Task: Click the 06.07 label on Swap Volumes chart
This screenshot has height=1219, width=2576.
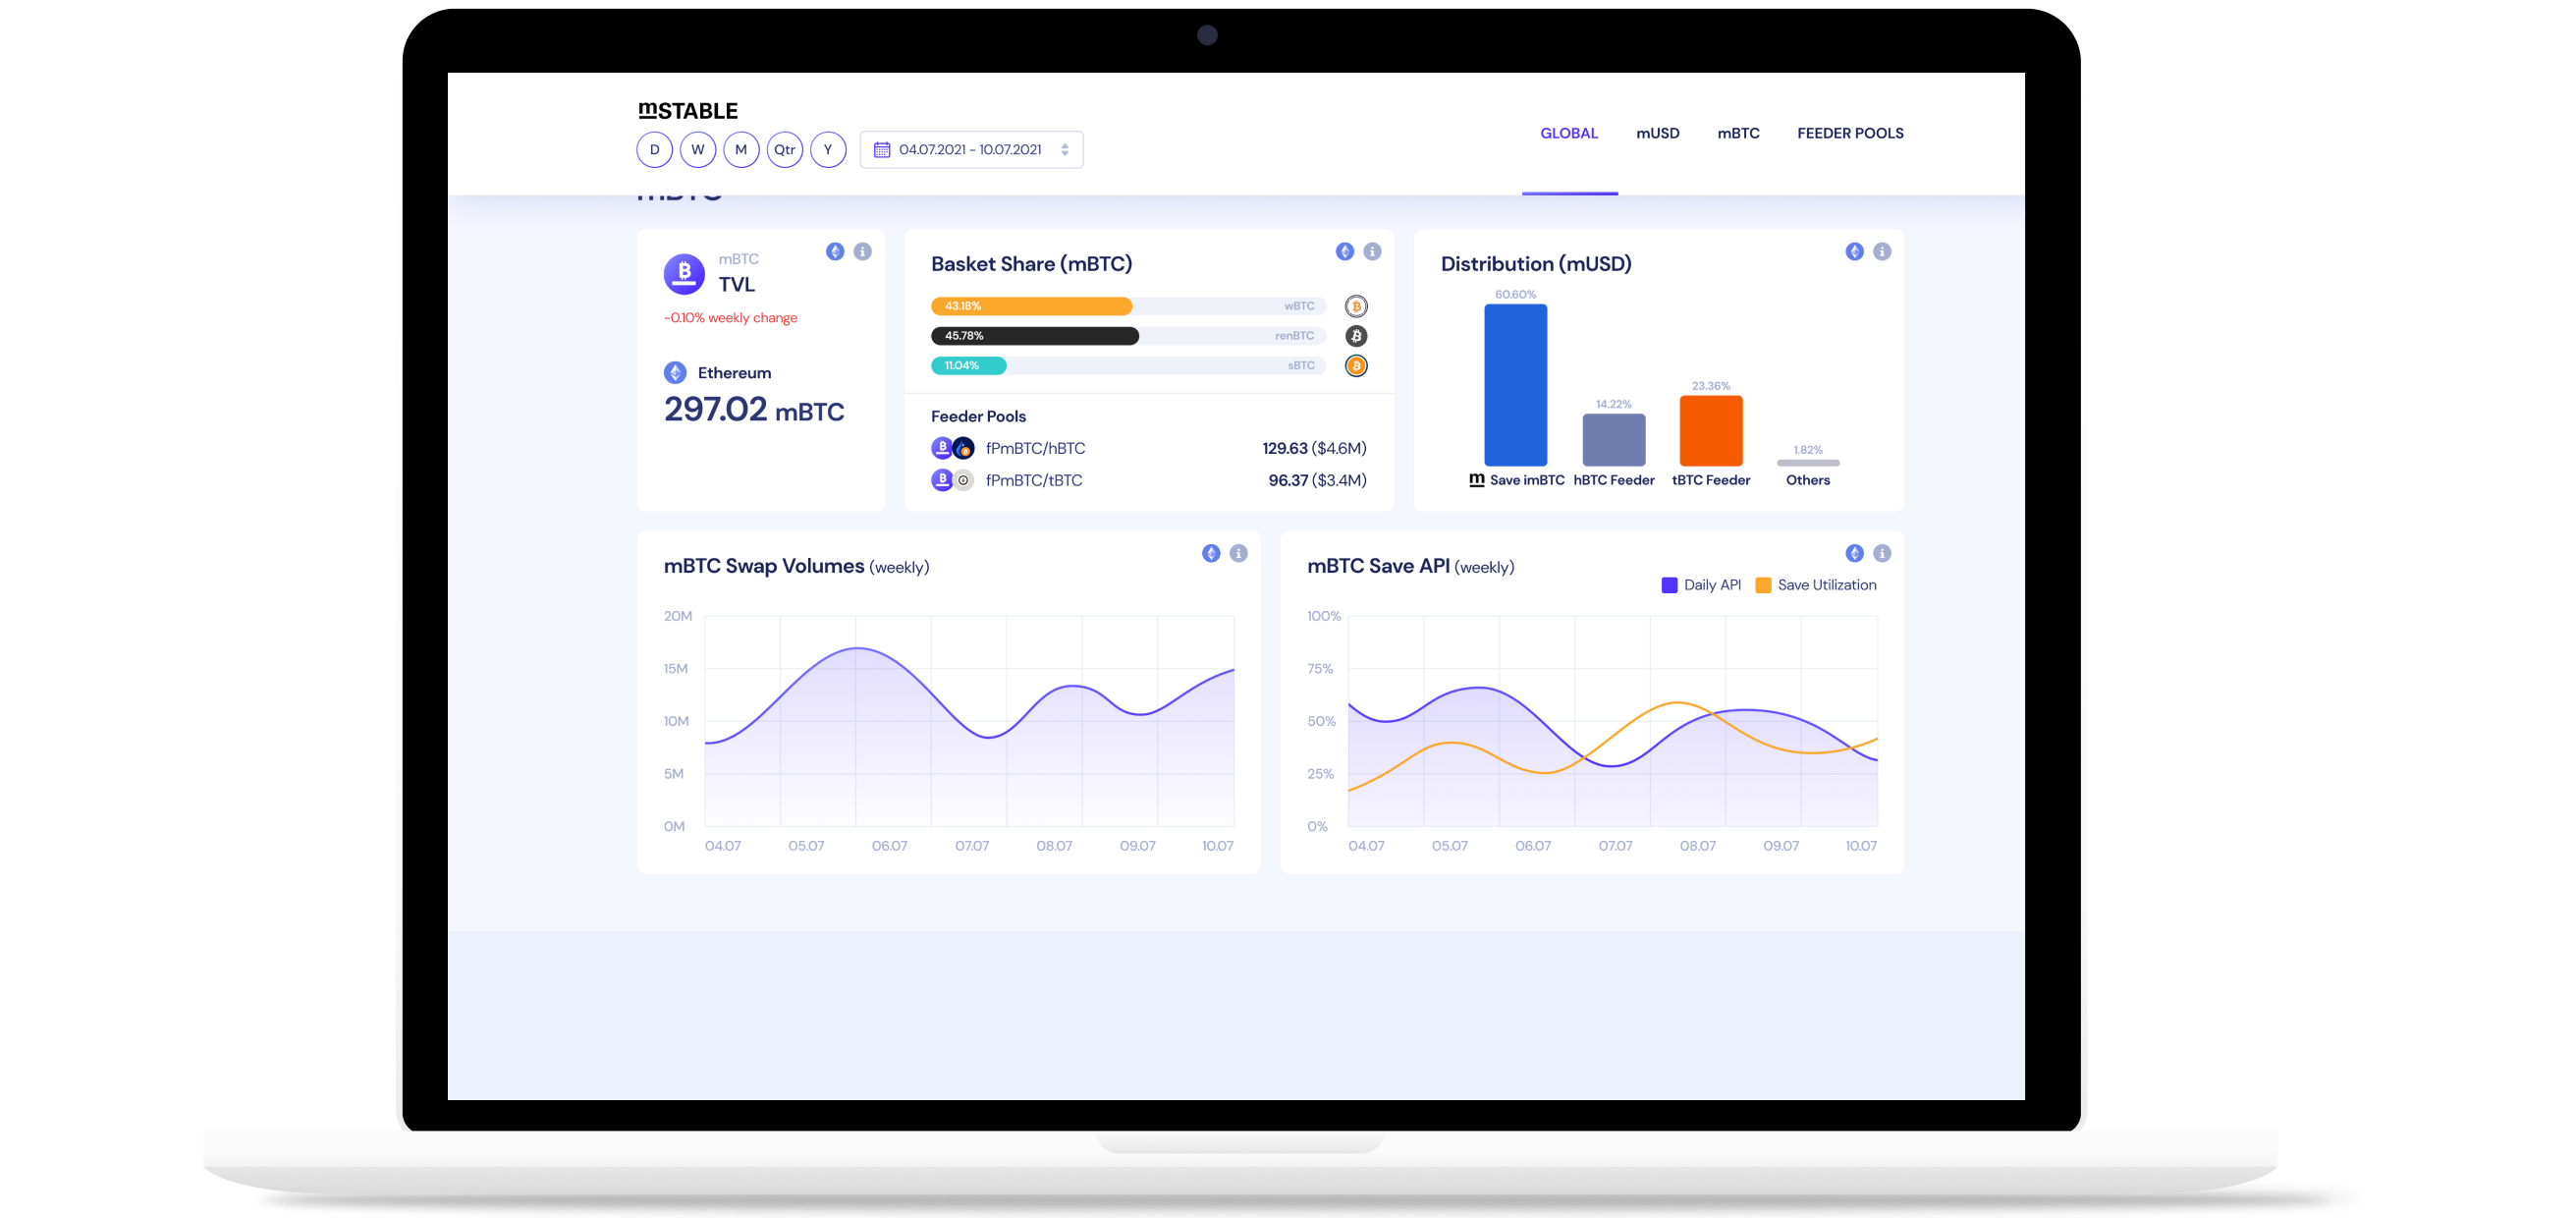Action: (x=889, y=846)
